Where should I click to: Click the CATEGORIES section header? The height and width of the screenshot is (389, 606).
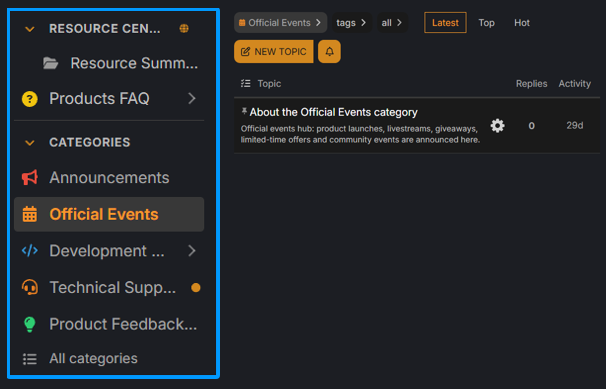(90, 143)
